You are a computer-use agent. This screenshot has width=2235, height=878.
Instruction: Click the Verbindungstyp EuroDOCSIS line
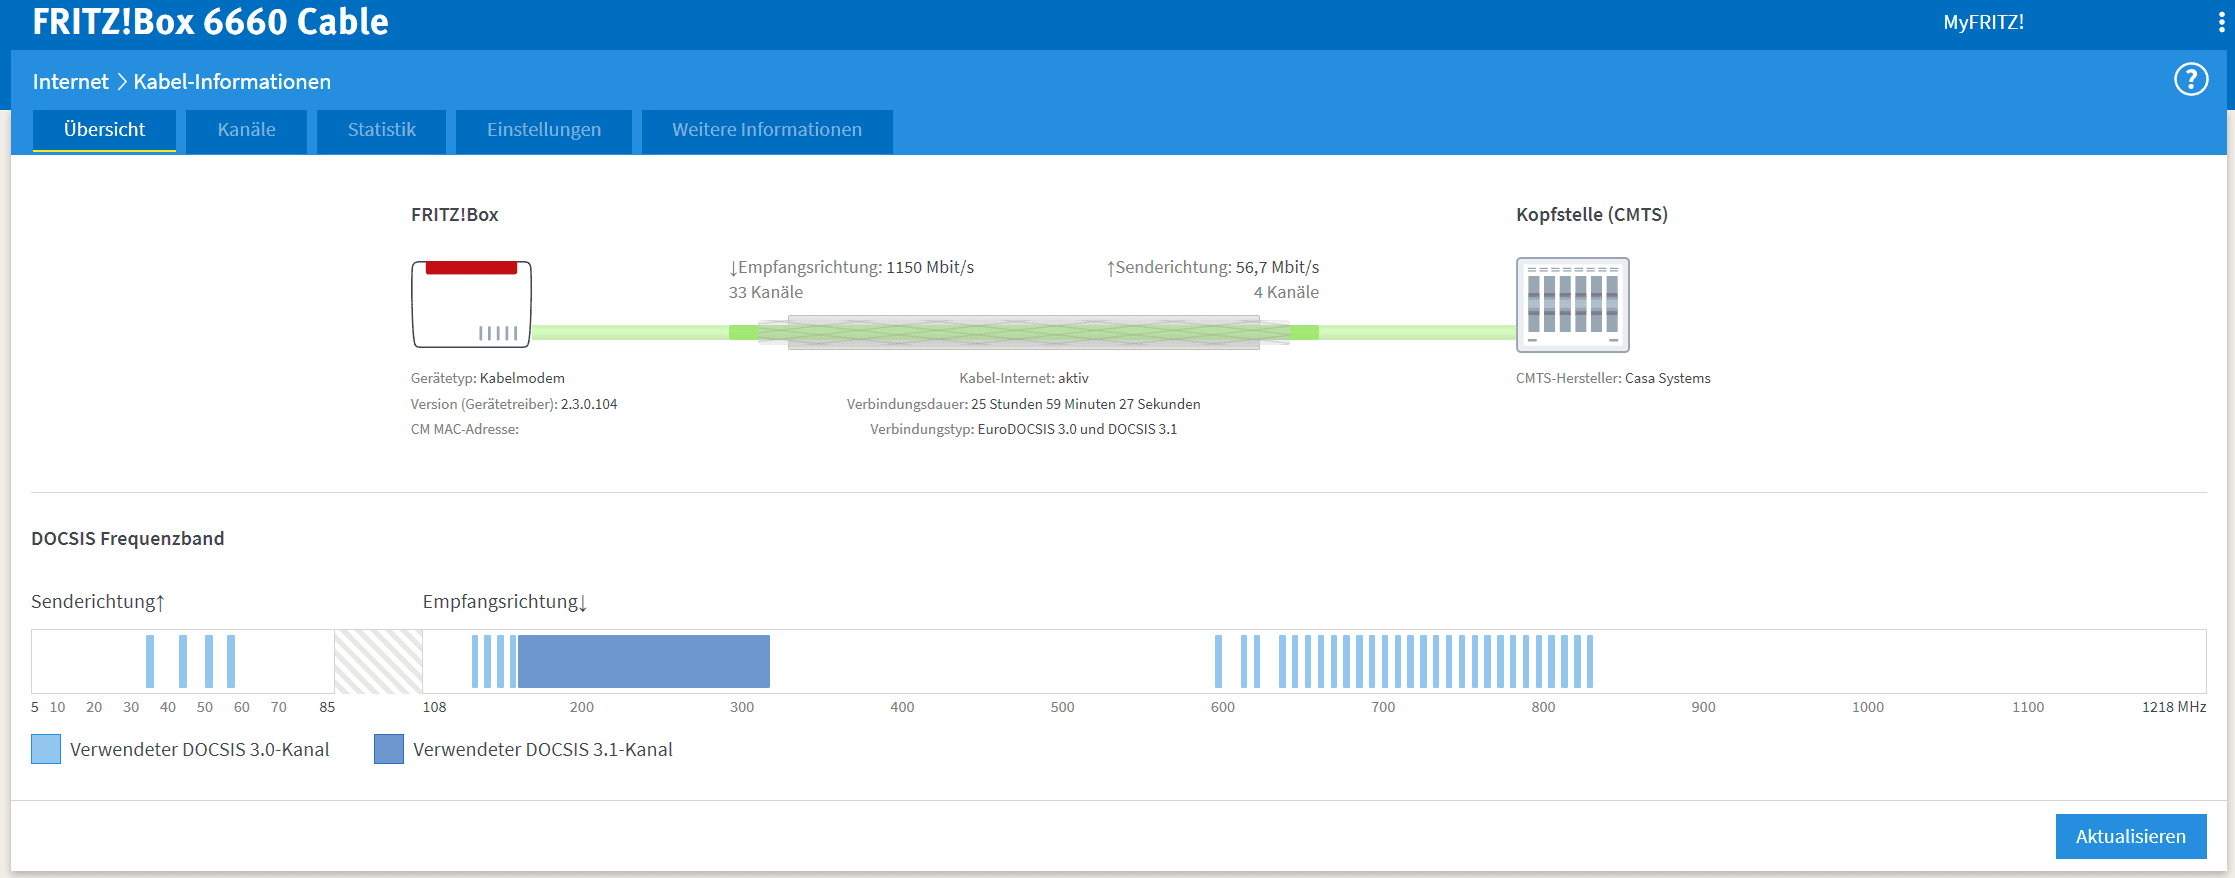1023,429
